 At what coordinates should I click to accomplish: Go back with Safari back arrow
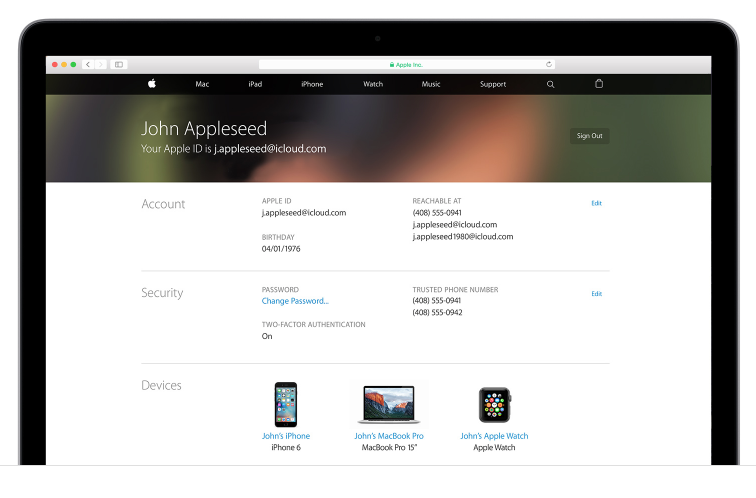coord(88,64)
